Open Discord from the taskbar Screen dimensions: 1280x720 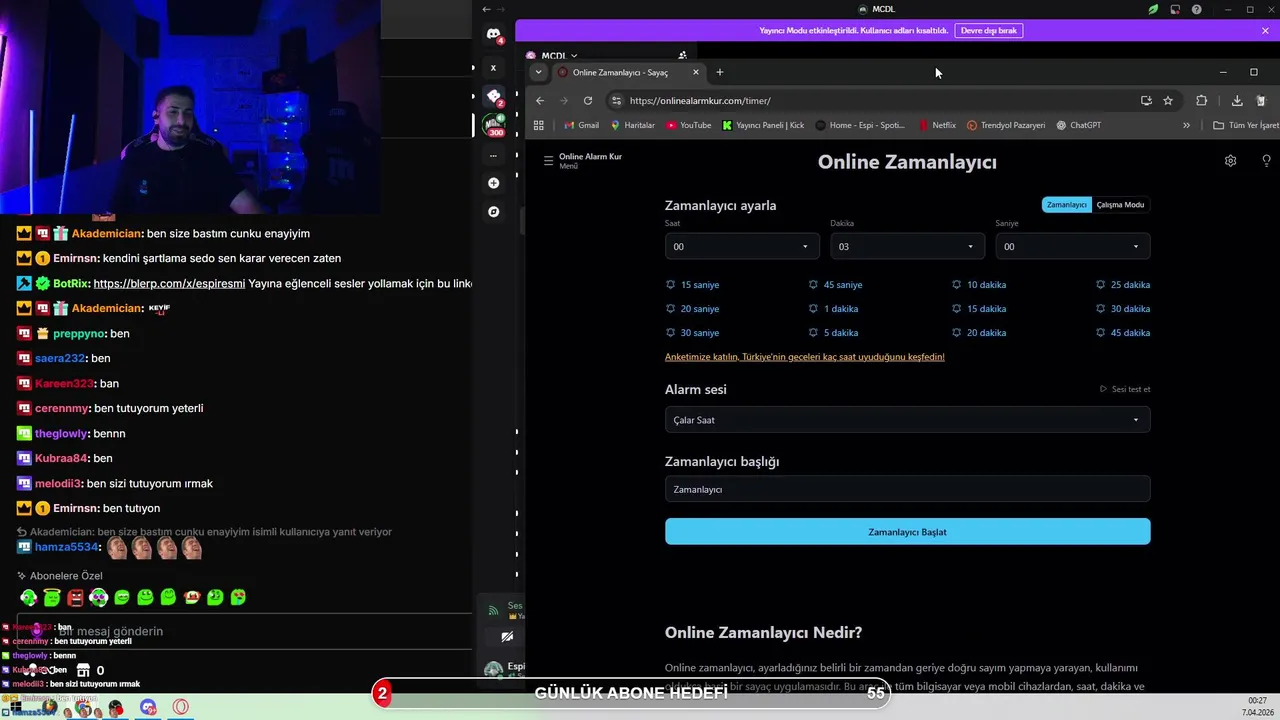coord(148,708)
